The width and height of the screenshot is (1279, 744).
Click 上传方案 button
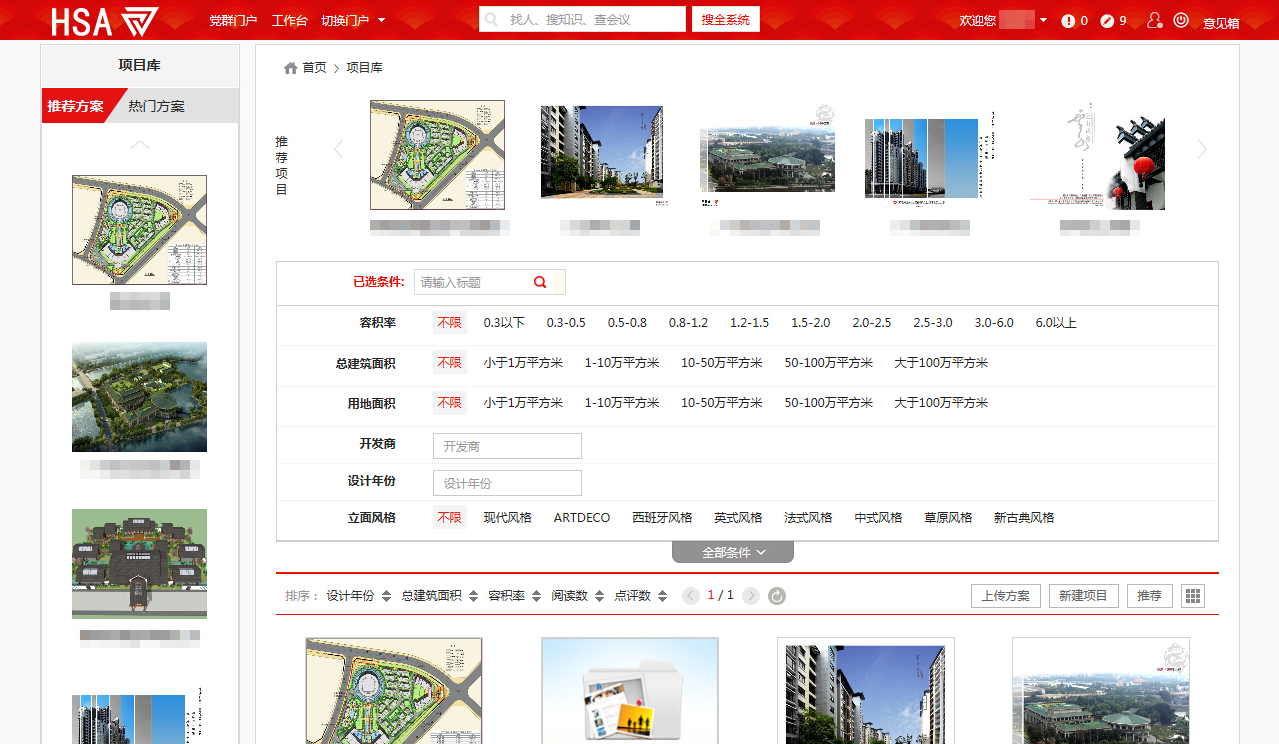point(1006,596)
